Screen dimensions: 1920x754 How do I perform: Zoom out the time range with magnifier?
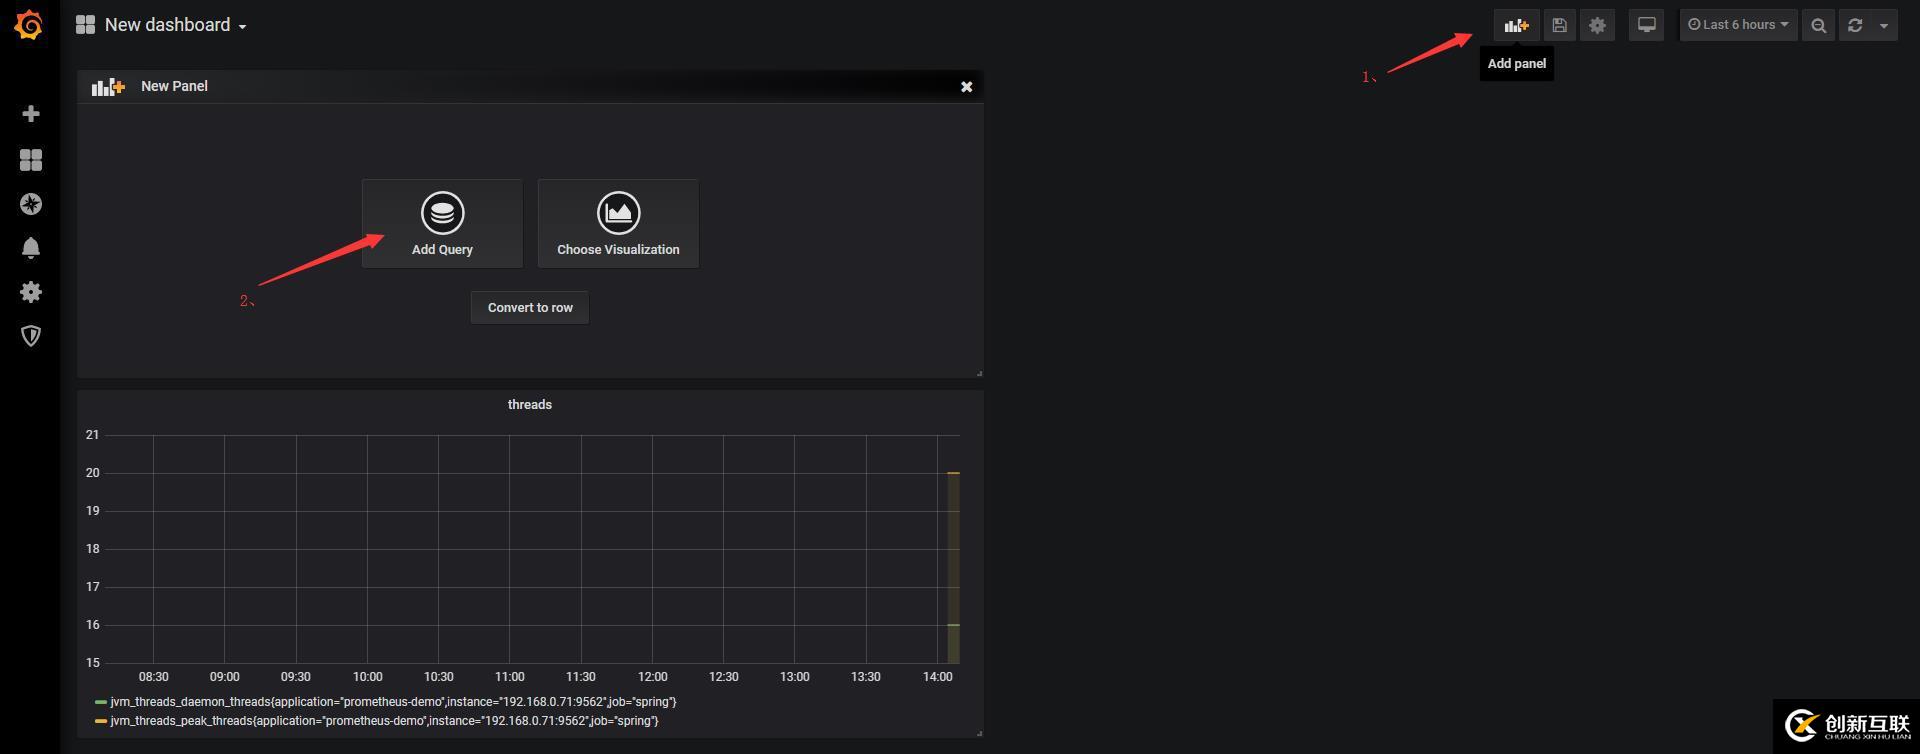(1818, 25)
